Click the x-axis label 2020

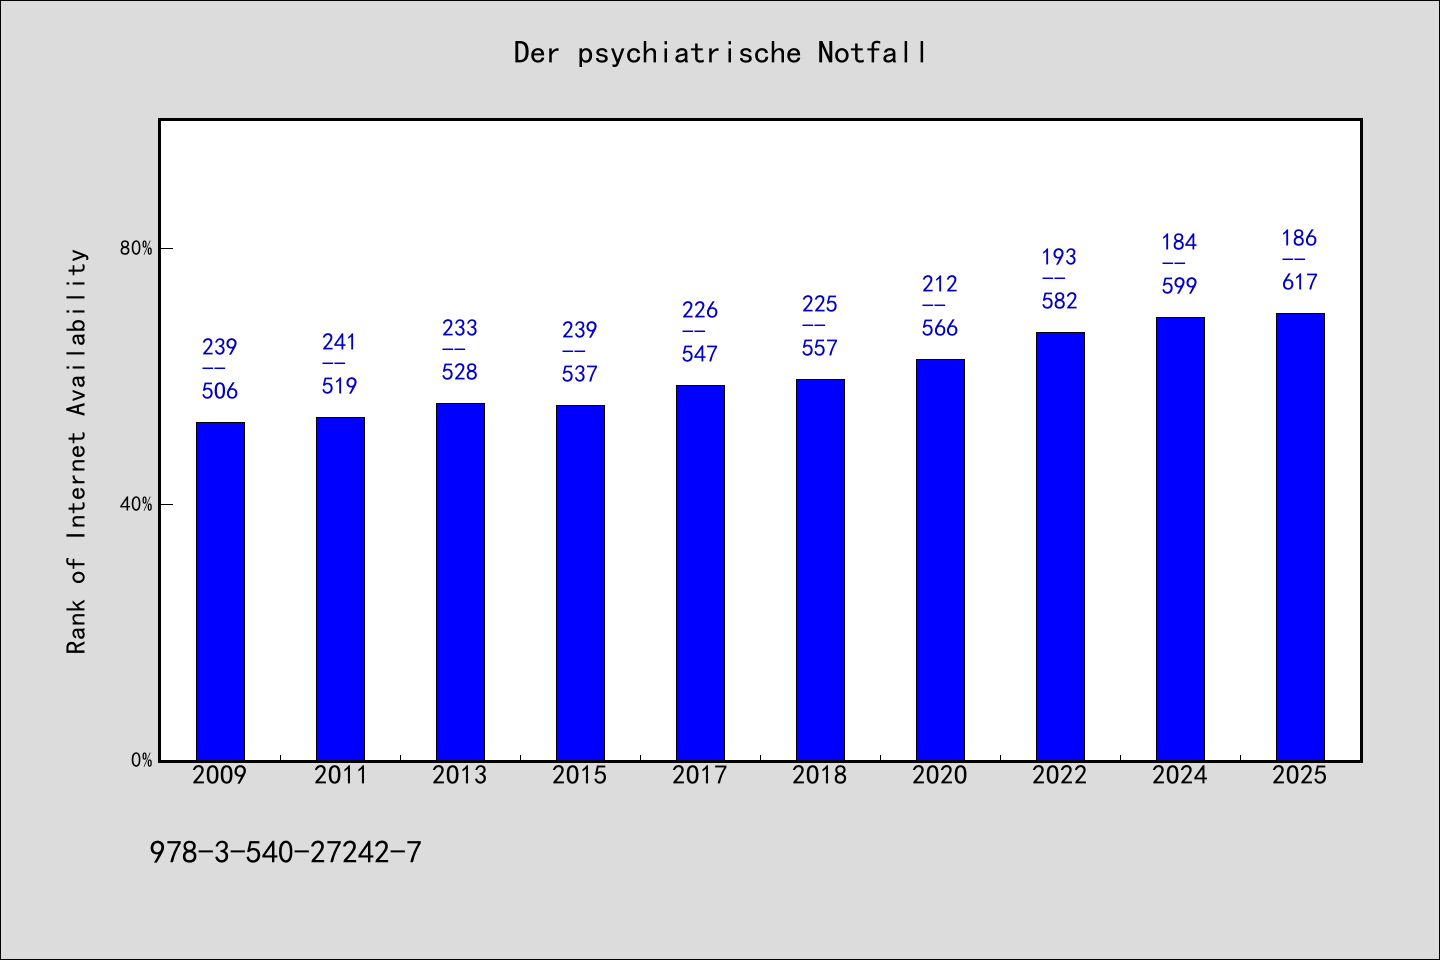coord(940,775)
